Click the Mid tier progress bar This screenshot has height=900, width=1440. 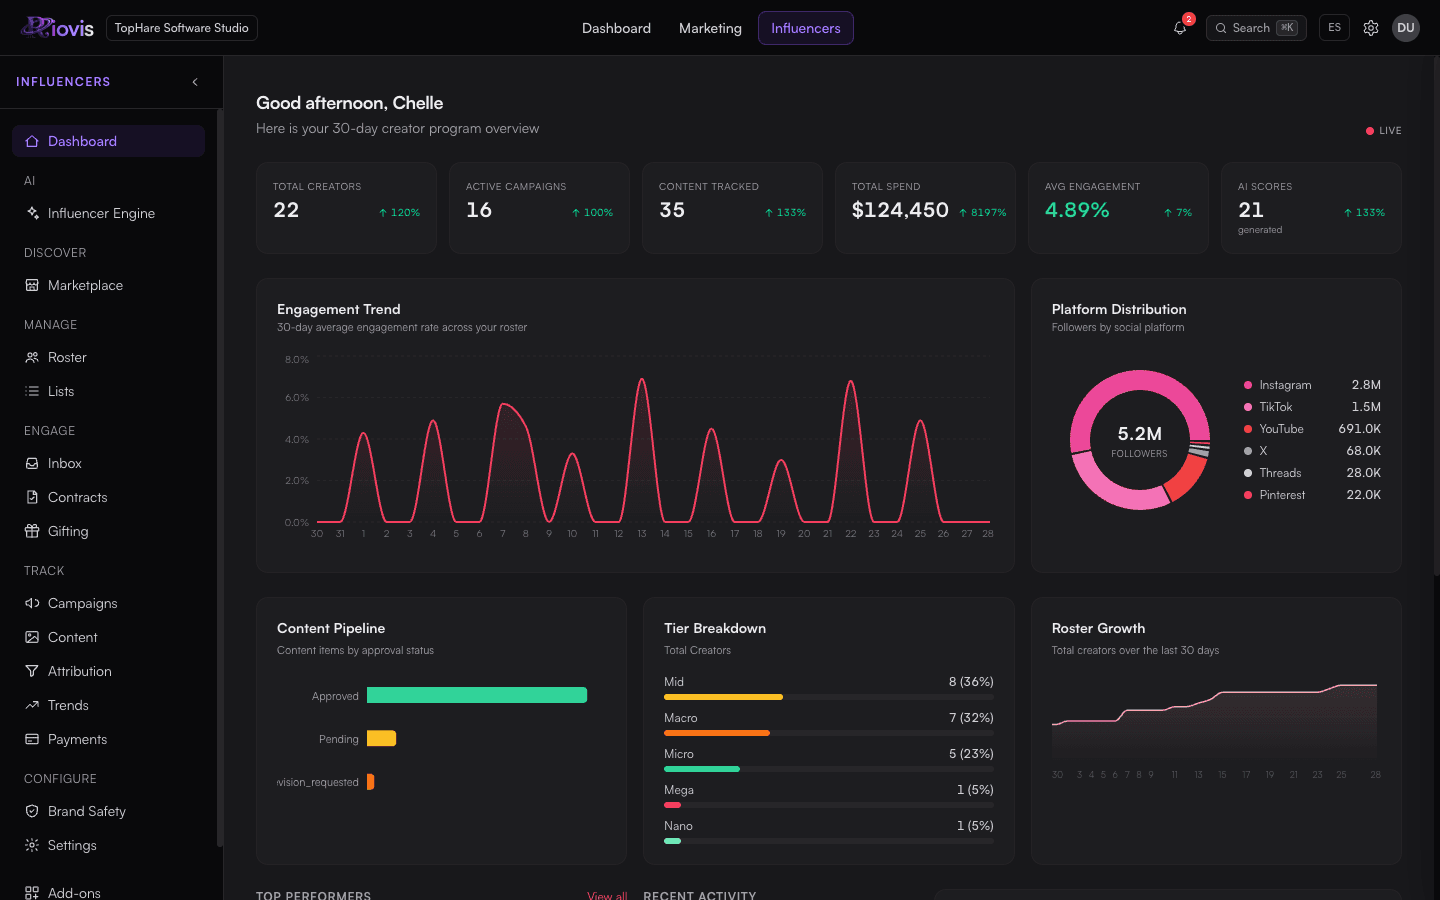pyautogui.click(x=829, y=697)
